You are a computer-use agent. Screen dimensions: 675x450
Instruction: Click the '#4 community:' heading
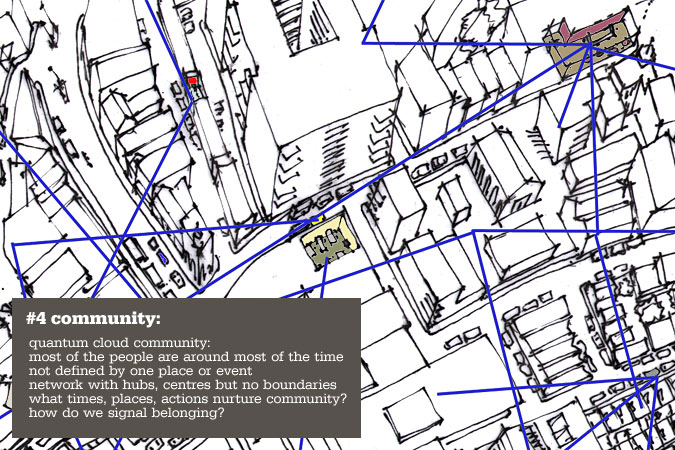(x=93, y=319)
